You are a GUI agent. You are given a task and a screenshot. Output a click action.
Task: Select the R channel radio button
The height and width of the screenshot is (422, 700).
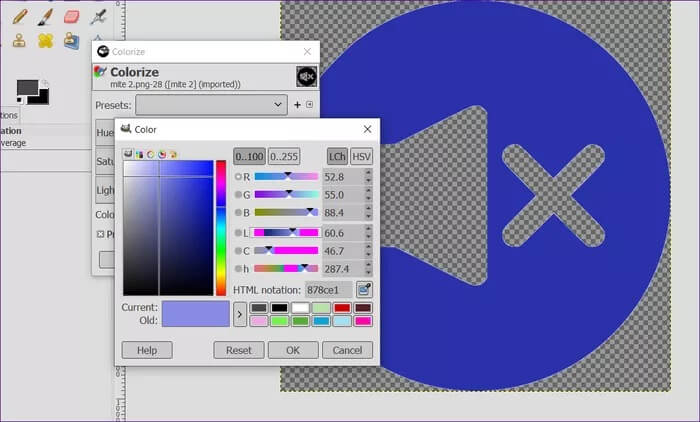pos(238,177)
